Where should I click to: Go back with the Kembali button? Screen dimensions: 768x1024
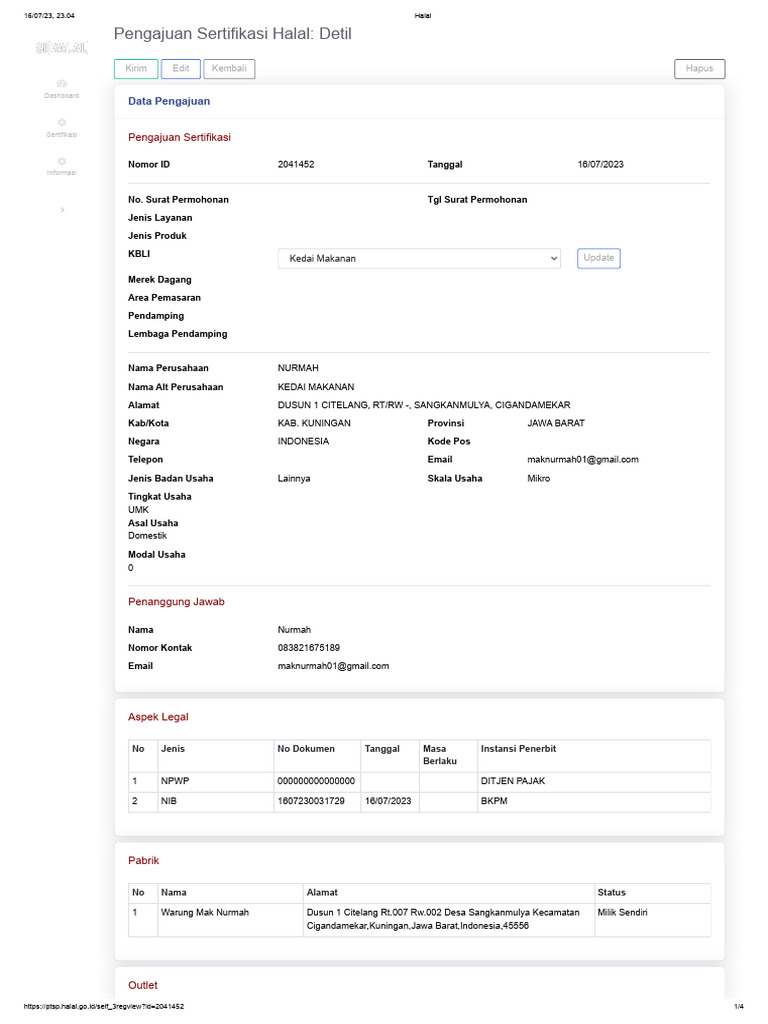click(229, 69)
